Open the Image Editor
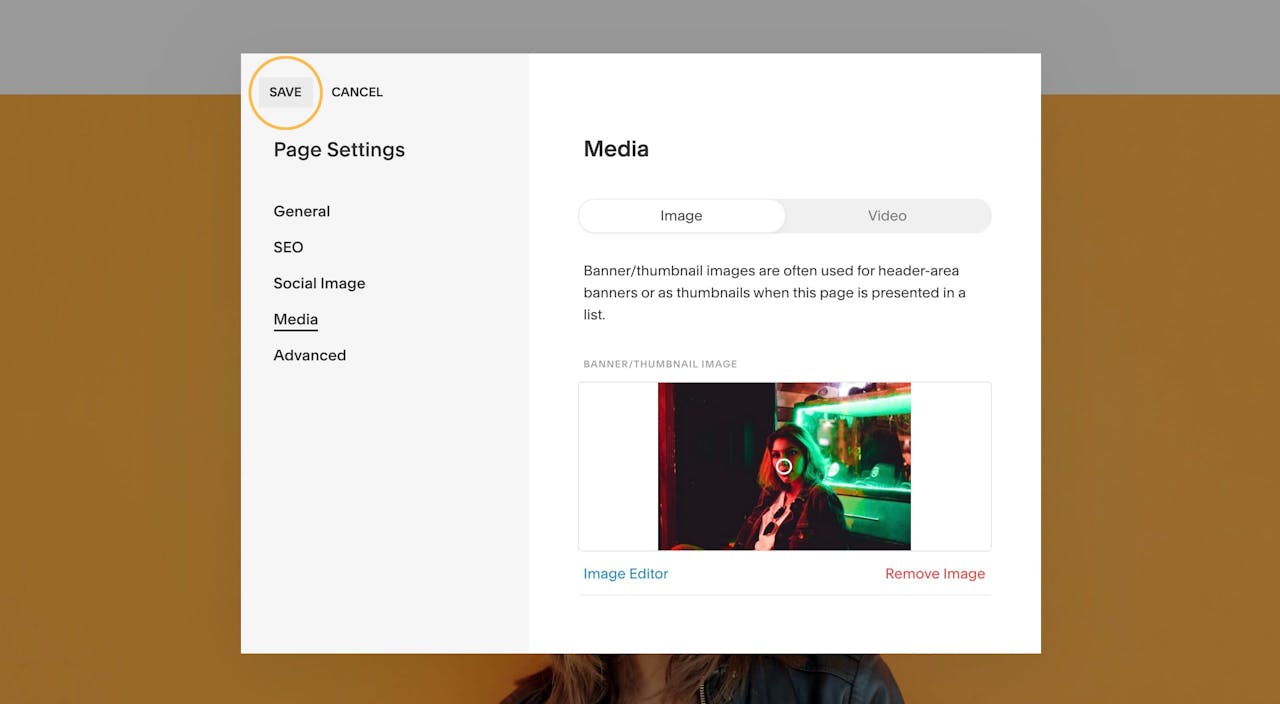This screenshot has height=704, width=1280. (626, 573)
